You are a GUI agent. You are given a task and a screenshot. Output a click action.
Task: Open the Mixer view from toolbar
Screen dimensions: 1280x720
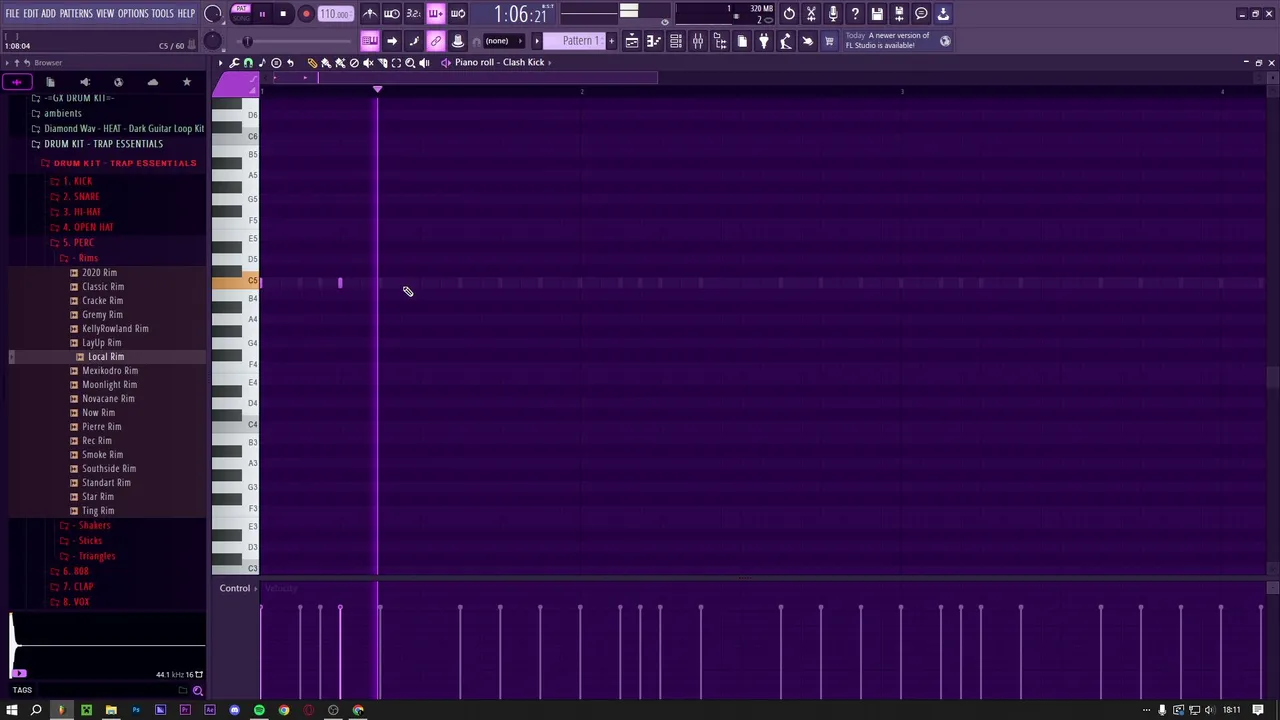(697, 41)
